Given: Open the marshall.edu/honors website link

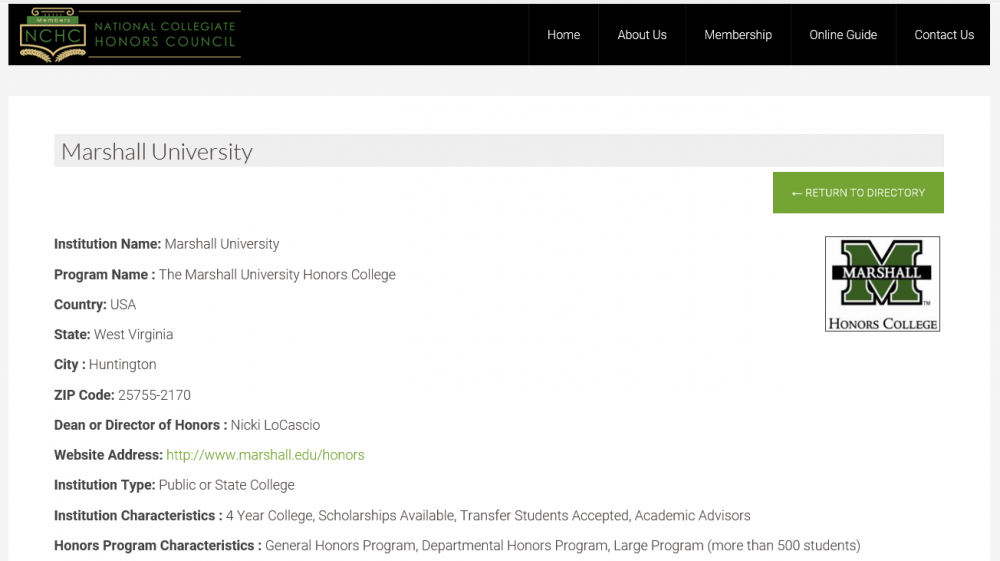Looking at the screenshot, I should click(x=265, y=455).
